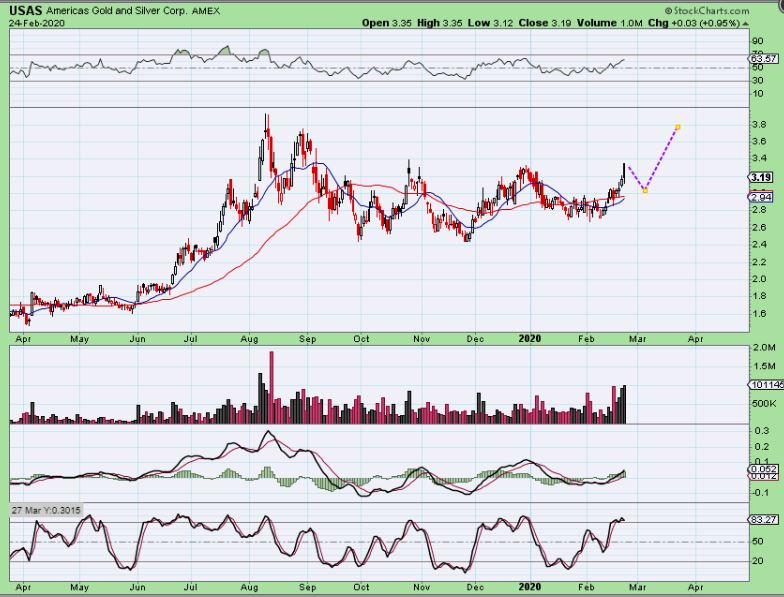This screenshot has height=597, width=784.
Task: Click the Close 3.19 header value
Action: point(544,23)
